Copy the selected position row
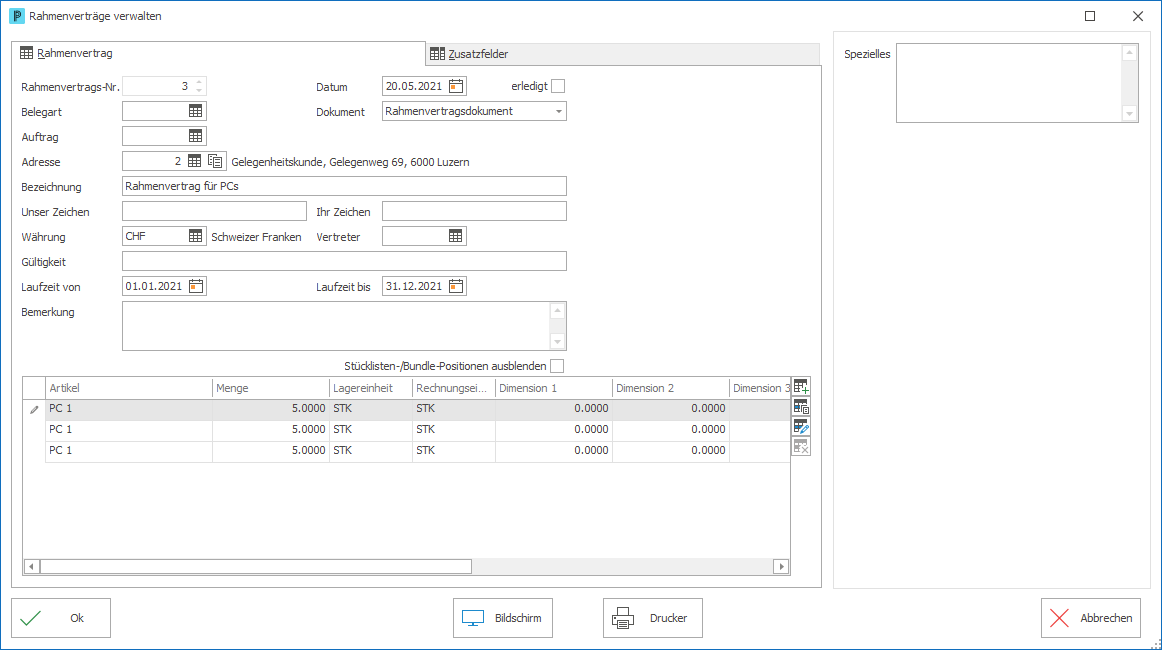 pyautogui.click(x=801, y=406)
